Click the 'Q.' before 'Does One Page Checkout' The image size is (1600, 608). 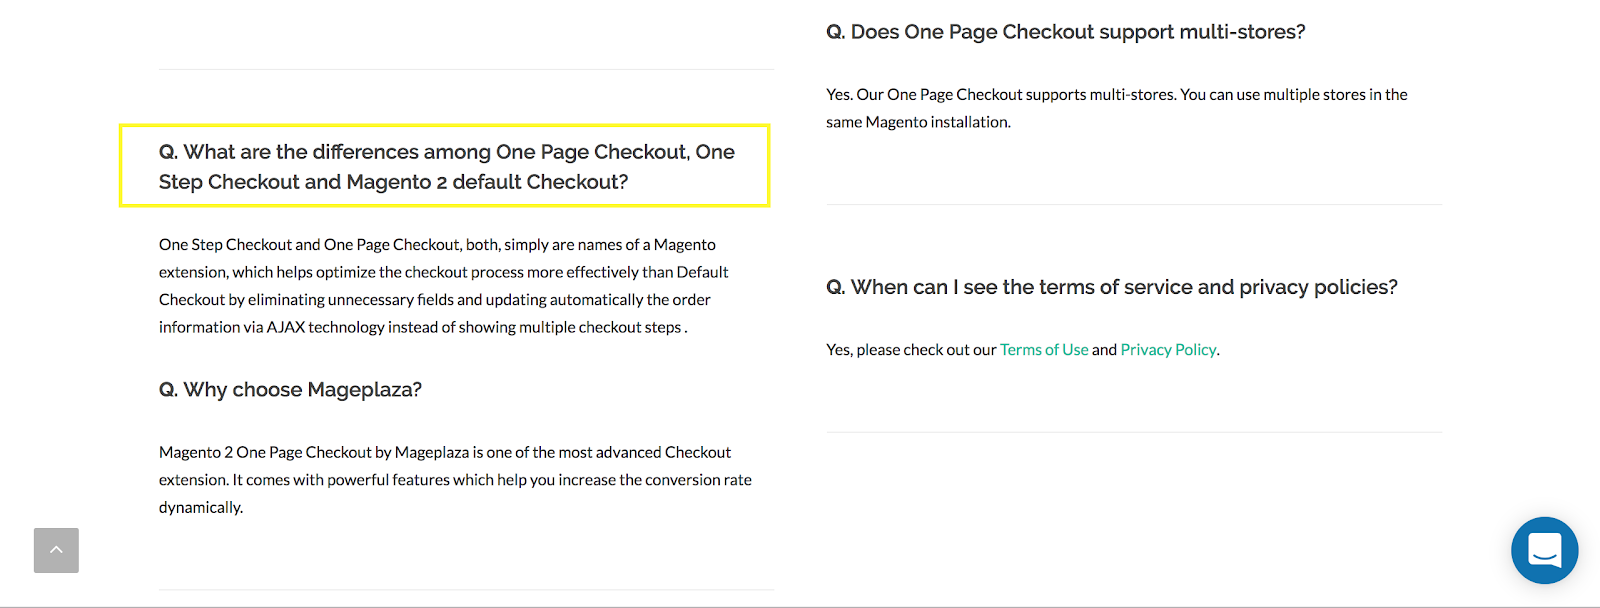click(x=835, y=32)
